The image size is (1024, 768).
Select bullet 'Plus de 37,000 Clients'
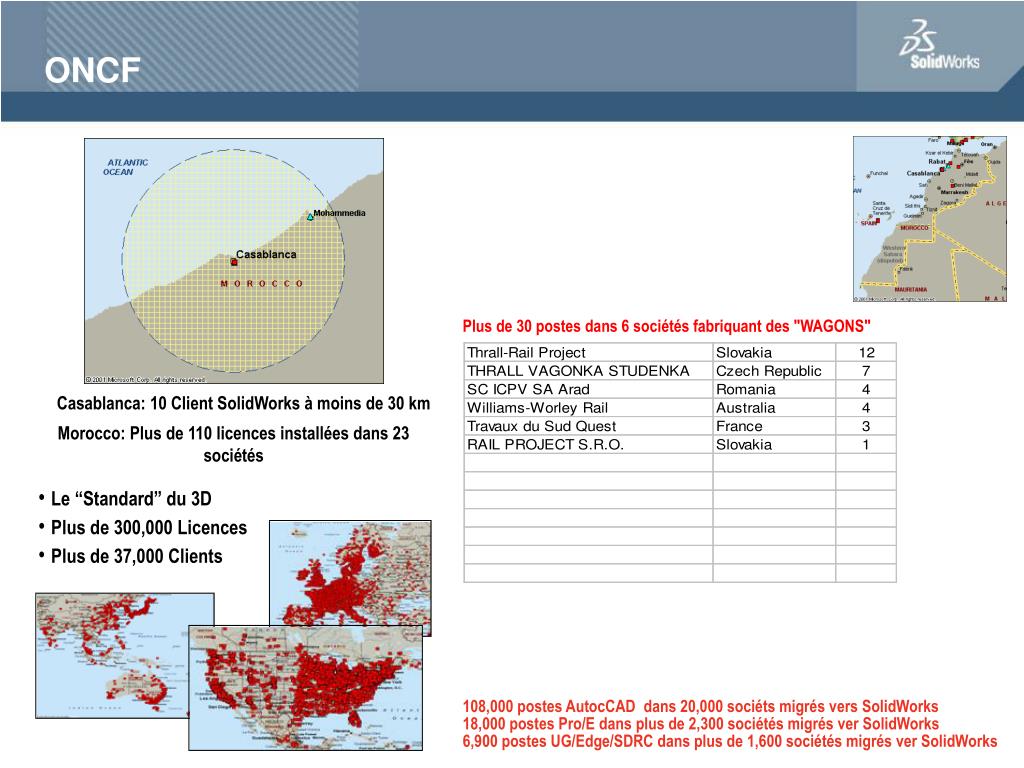(x=136, y=556)
